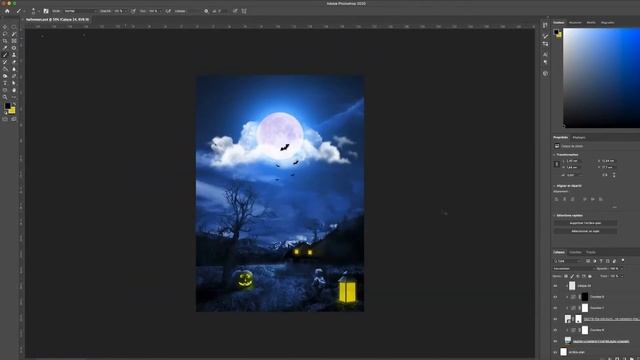This screenshot has width=640, height=360.
Task: Select the History Brush tool
Action: [x=5, y=62]
